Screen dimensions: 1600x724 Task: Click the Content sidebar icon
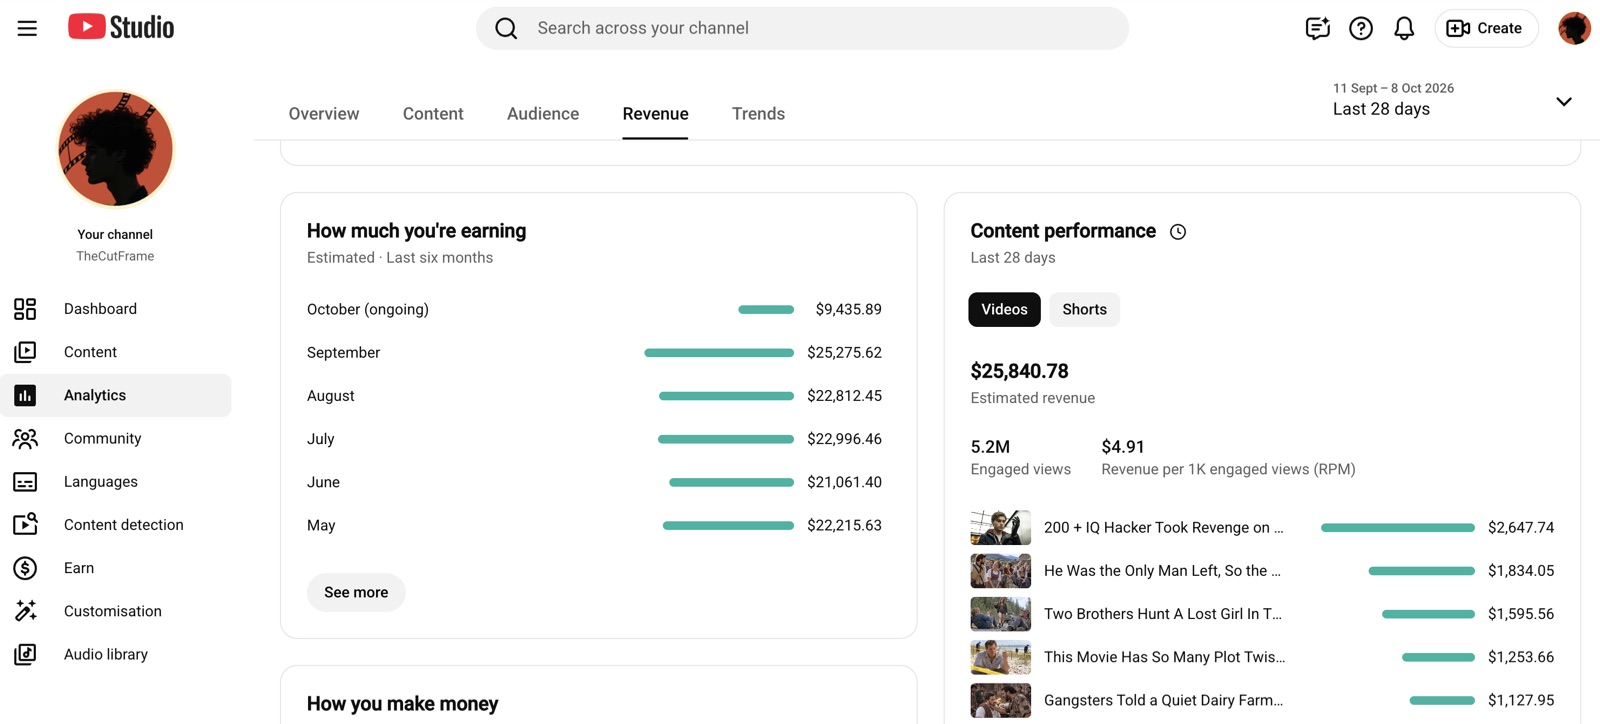tap(25, 352)
